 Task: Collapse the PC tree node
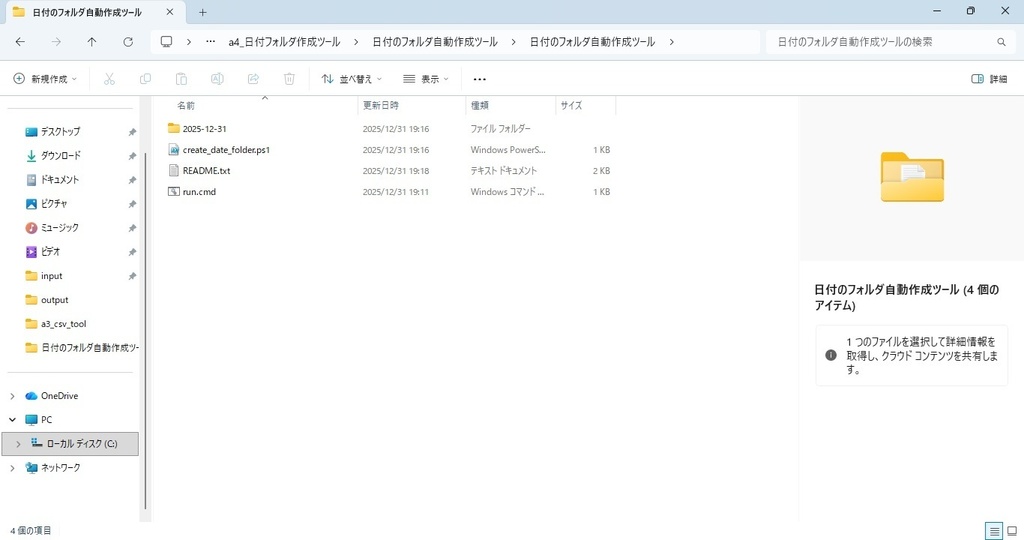click(12, 420)
